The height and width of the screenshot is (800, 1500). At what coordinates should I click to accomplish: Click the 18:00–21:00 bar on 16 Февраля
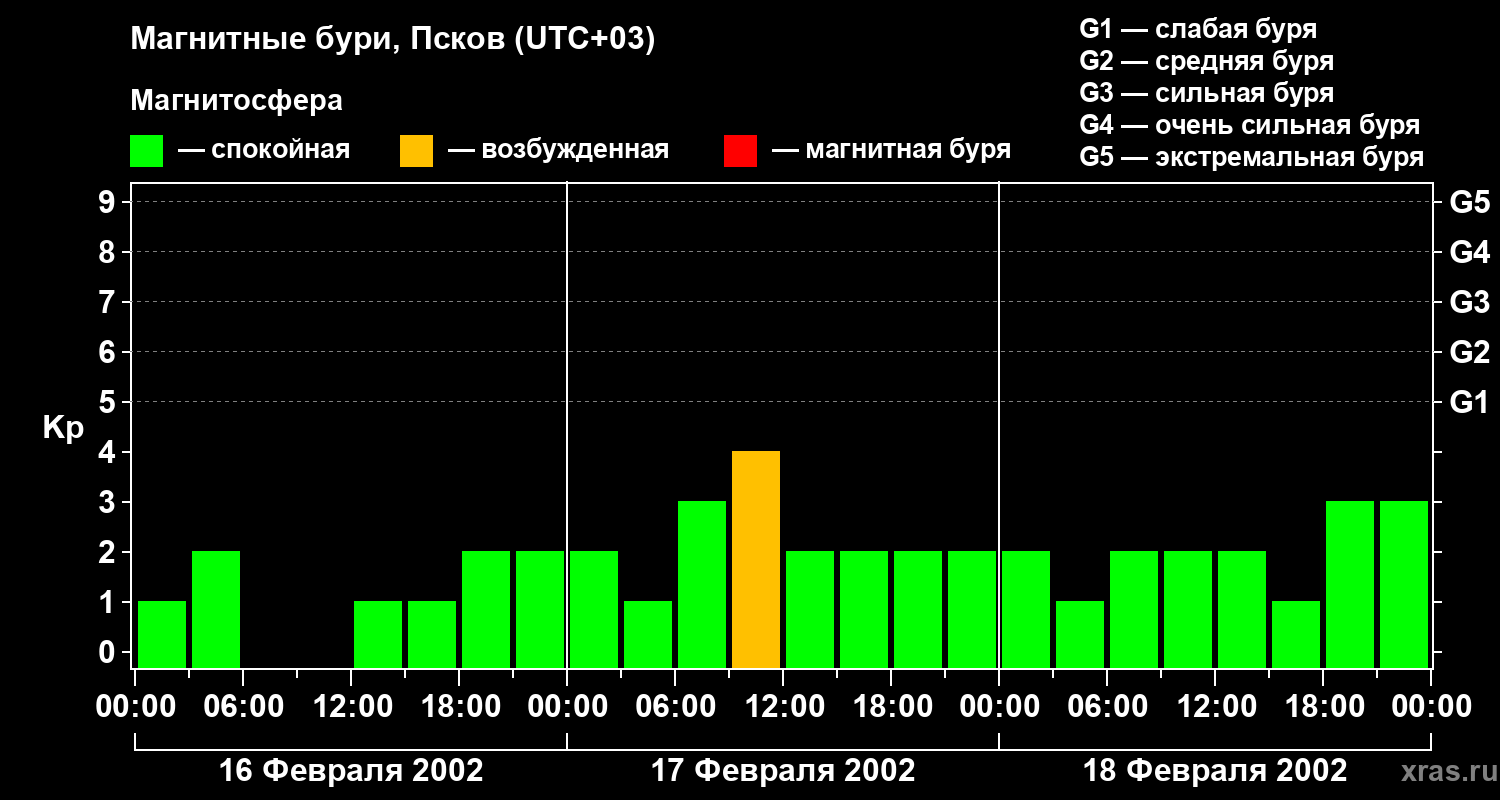486,609
